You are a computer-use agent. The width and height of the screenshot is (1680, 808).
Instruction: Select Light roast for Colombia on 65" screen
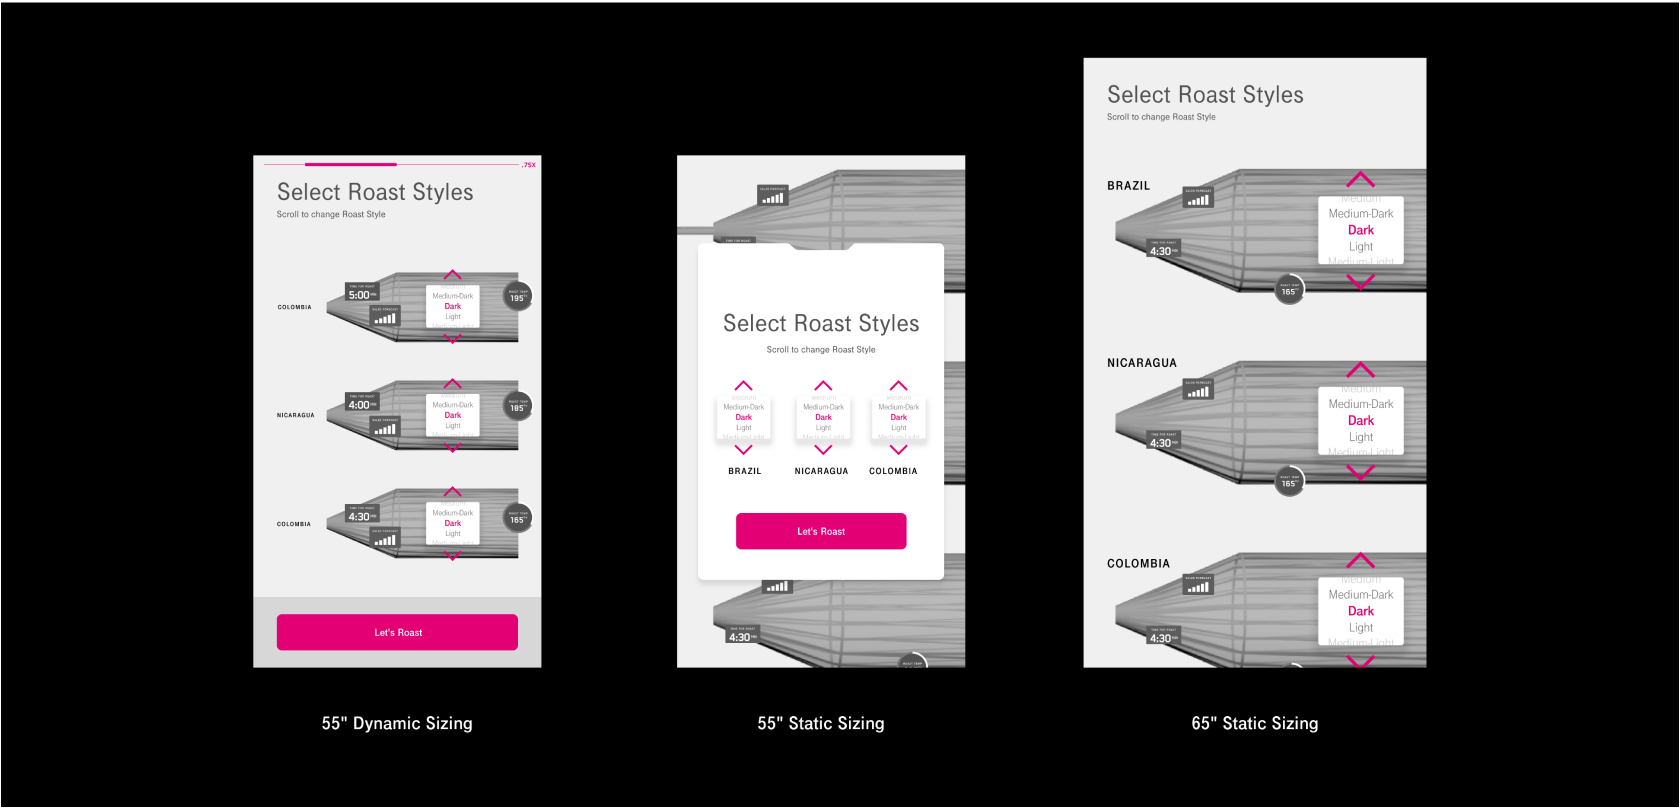coord(1360,627)
